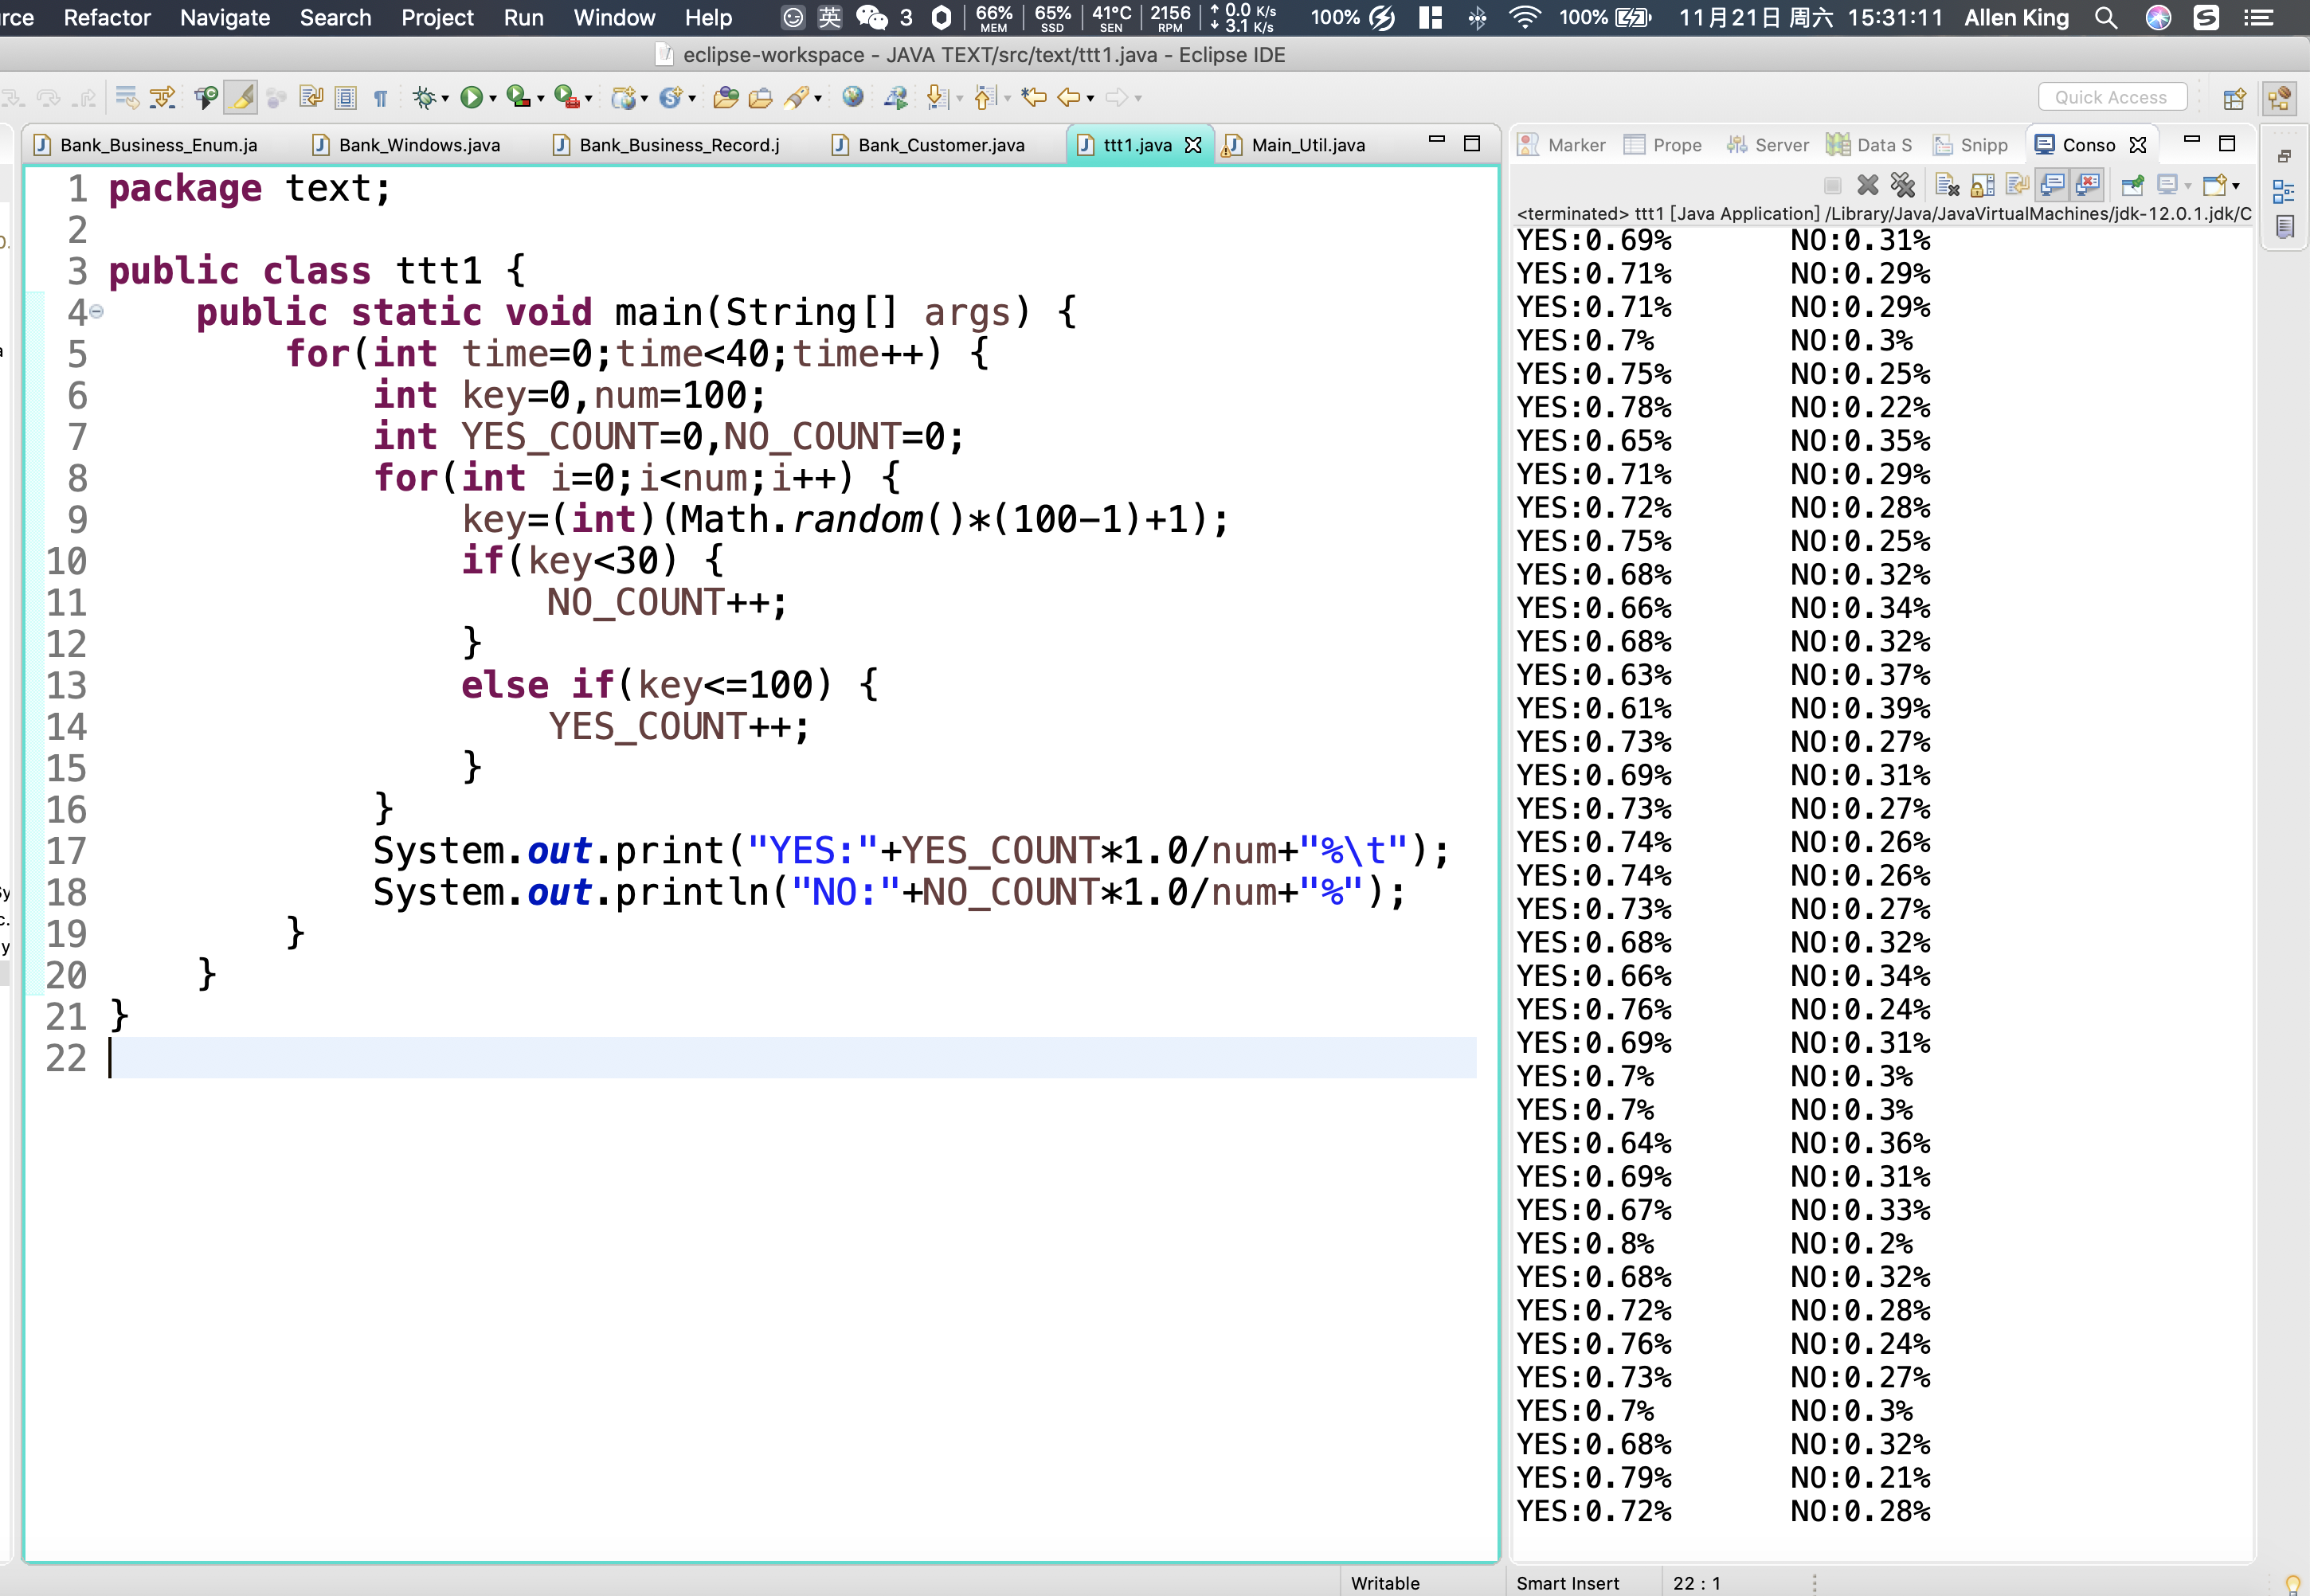Screen dimensions: 2310x1596
Task: Click the Back navigation arrow
Action: 1068,97
